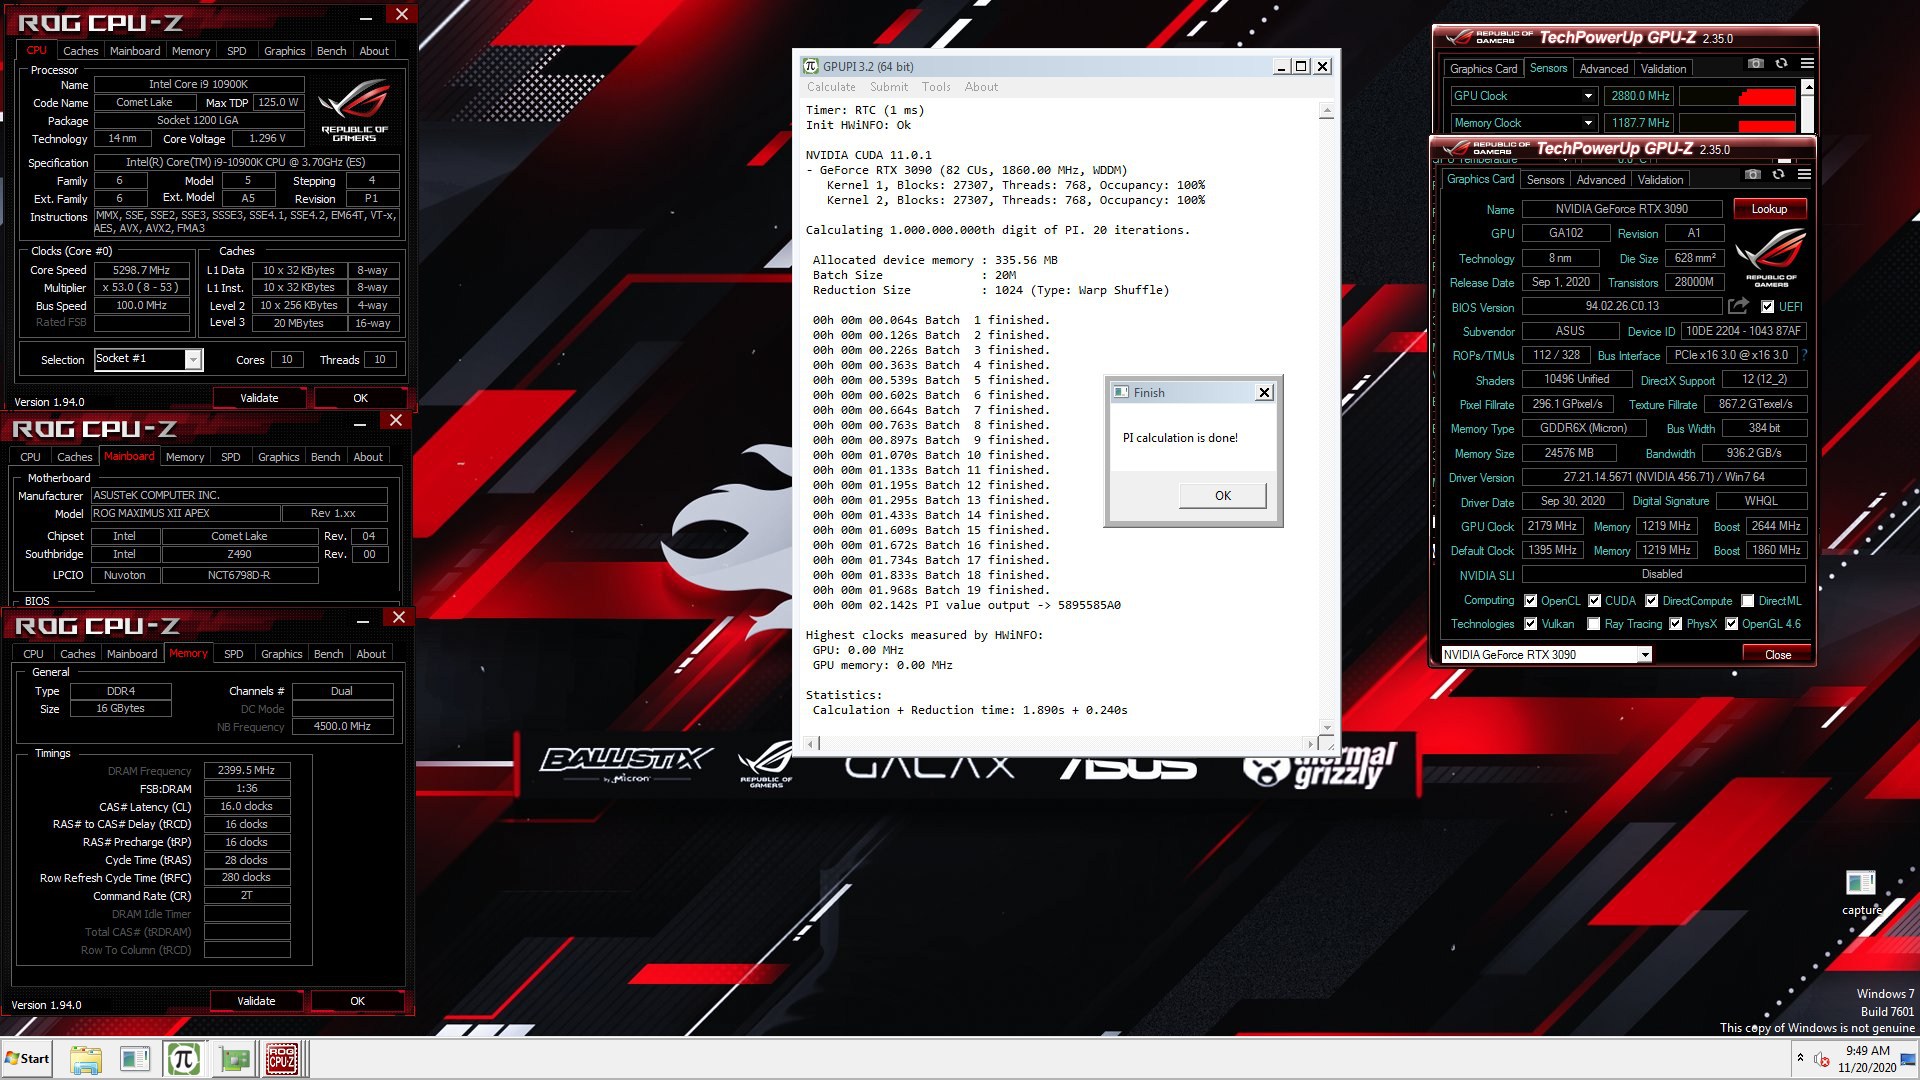Click OK in the Finish dialog
The height and width of the screenshot is (1080, 1920).
pyautogui.click(x=1222, y=496)
